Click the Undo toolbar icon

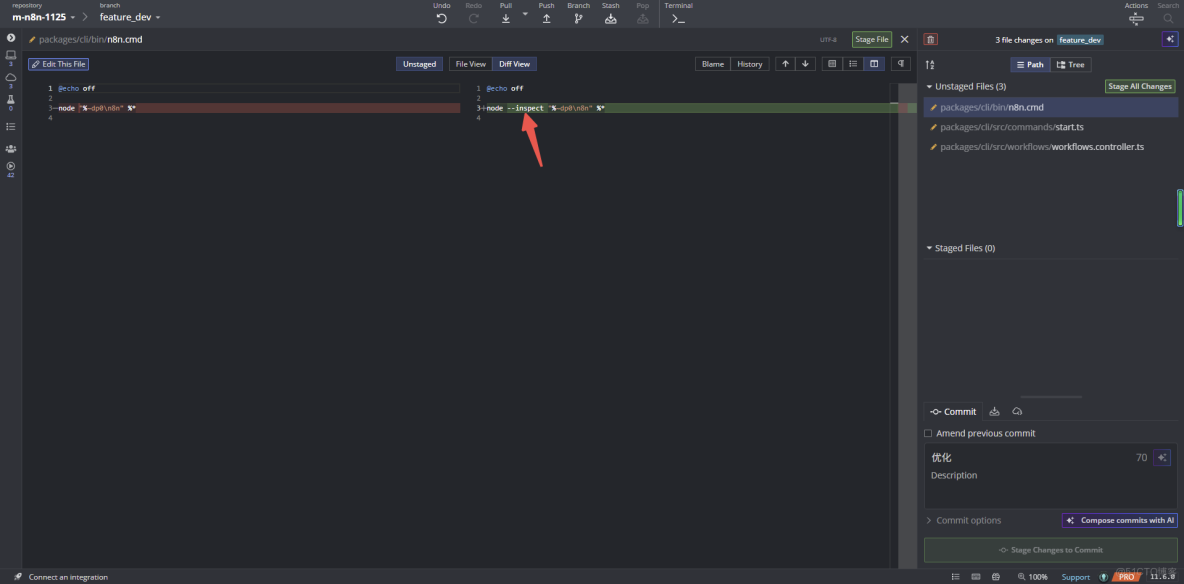click(442, 19)
